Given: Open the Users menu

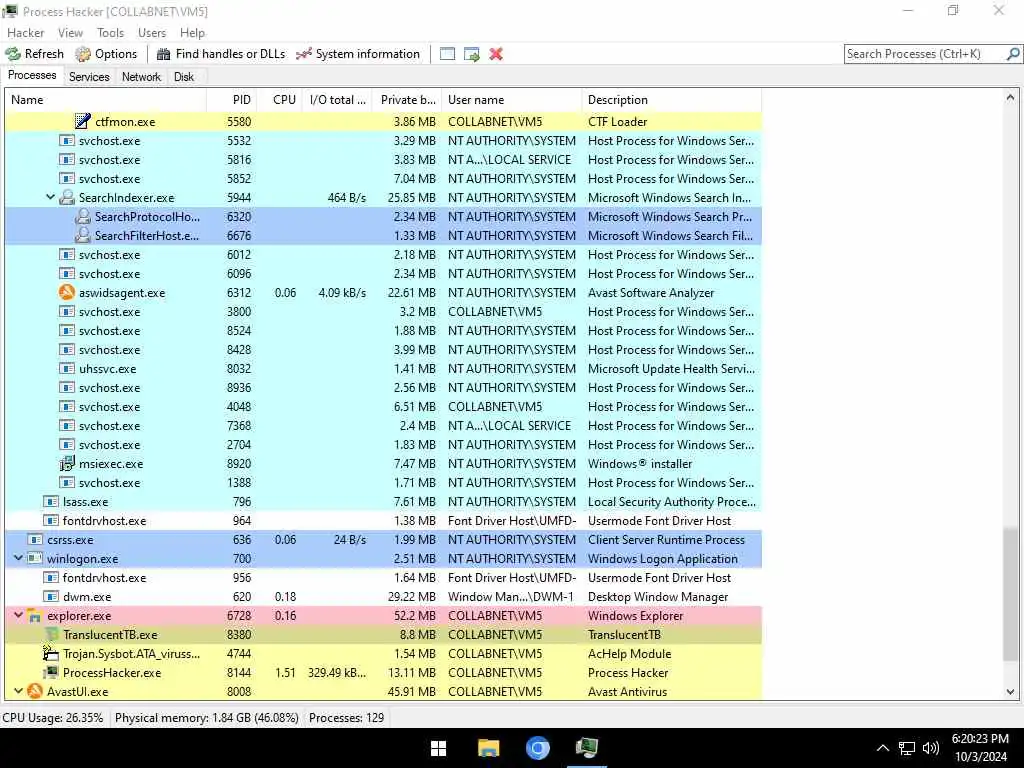Looking at the screenshot, I should tap(152, 33).
